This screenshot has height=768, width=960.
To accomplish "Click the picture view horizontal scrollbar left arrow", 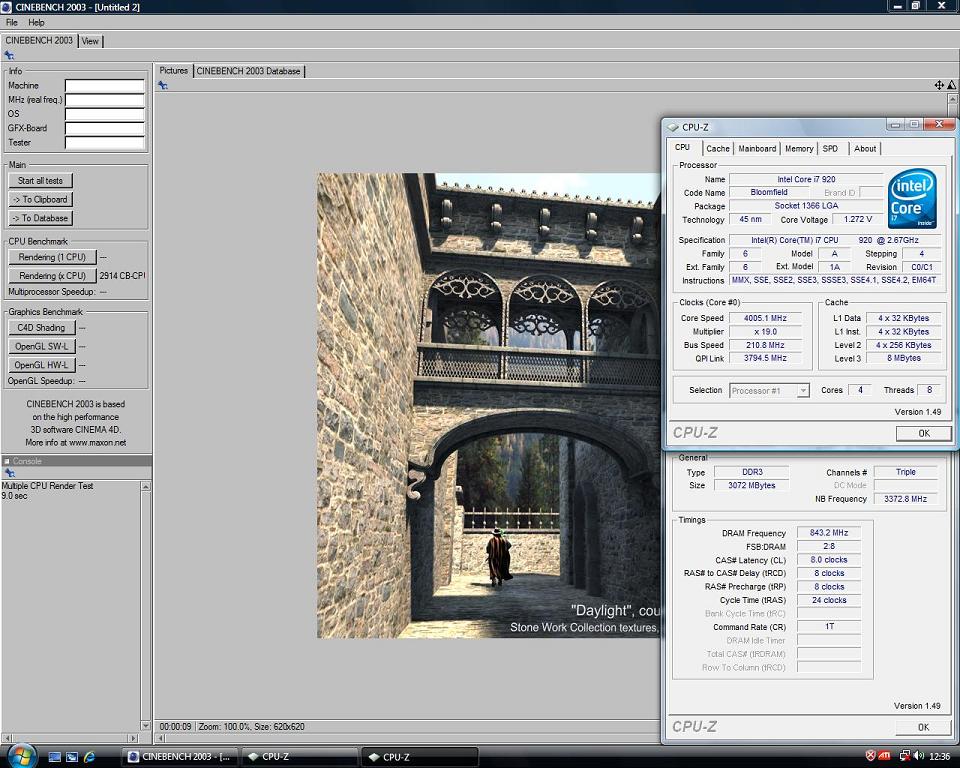I will click(x=161, y=738).
